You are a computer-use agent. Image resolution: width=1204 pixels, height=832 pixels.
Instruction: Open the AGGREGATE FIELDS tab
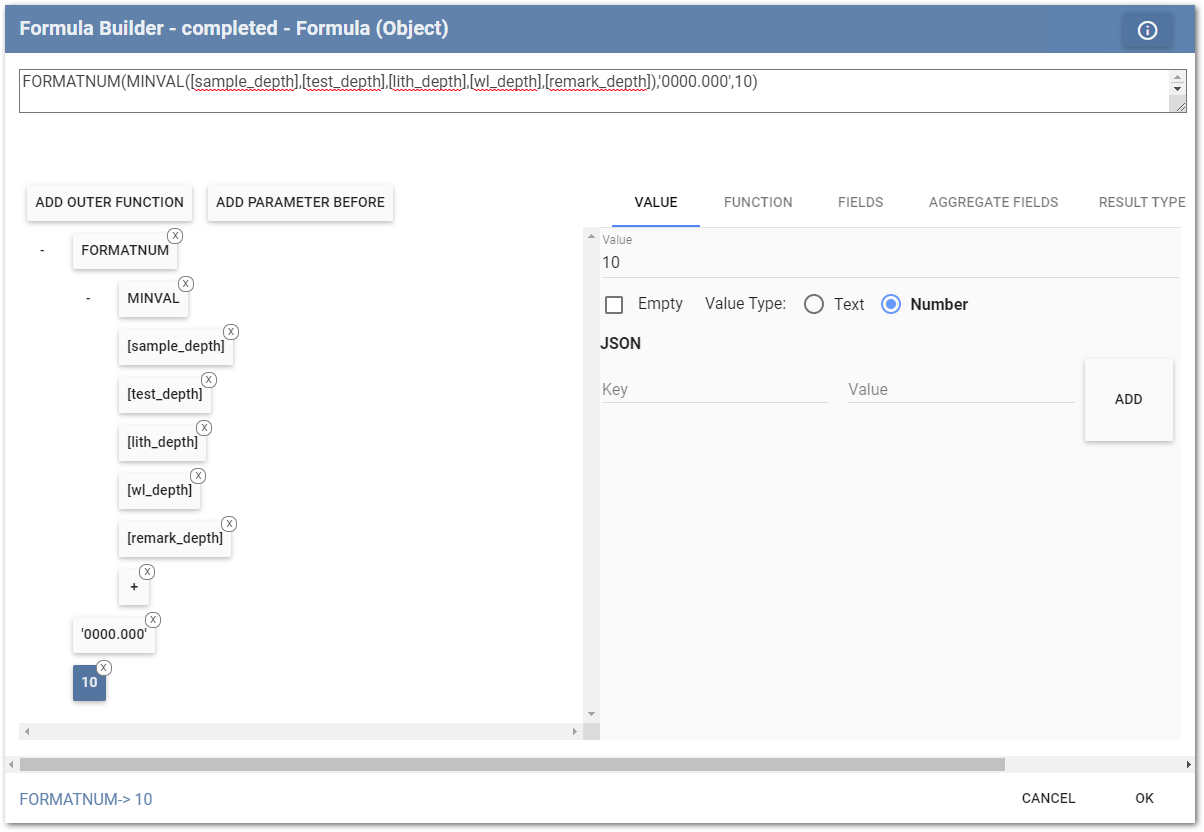(993, 202)
